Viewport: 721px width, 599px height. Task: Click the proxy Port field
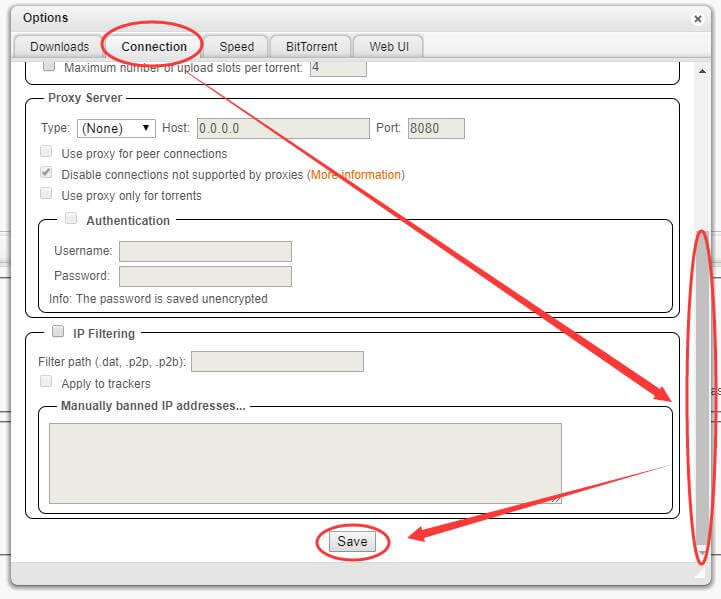pyautogui.click(x=436, y=128)
